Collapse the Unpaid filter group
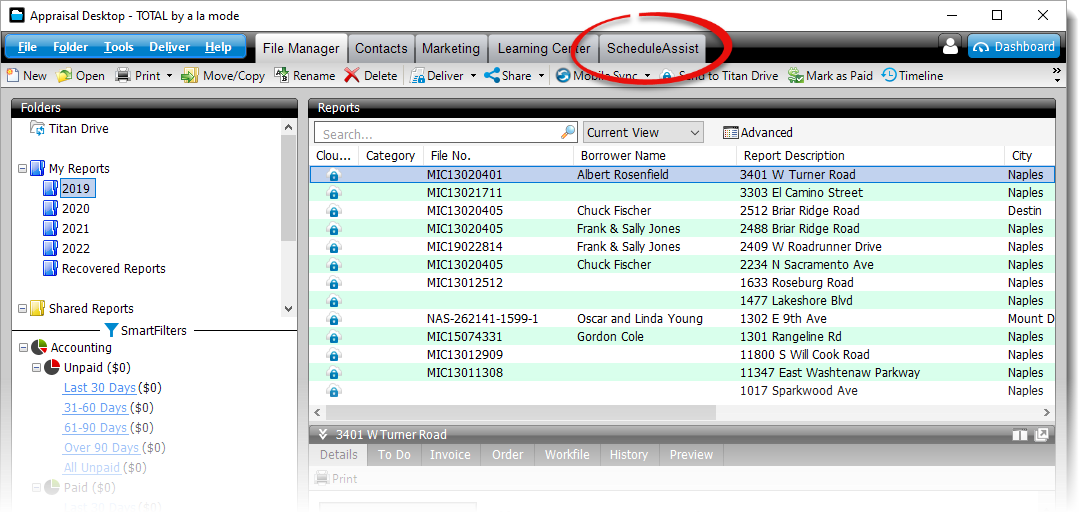The width and height of the screenshot is (1086, 513). point(36,368)
